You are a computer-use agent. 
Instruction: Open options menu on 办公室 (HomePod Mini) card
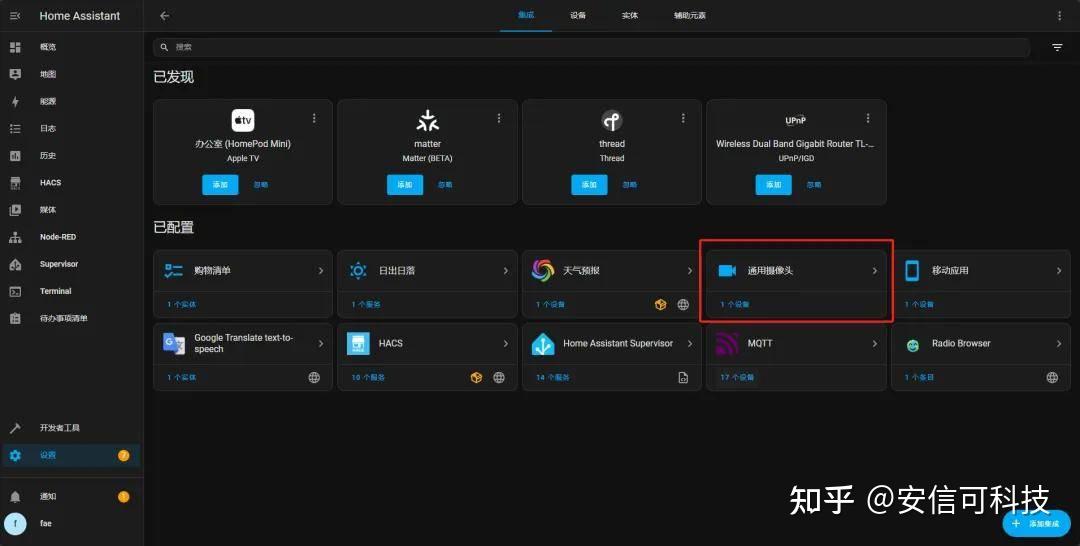pos(314,118)
